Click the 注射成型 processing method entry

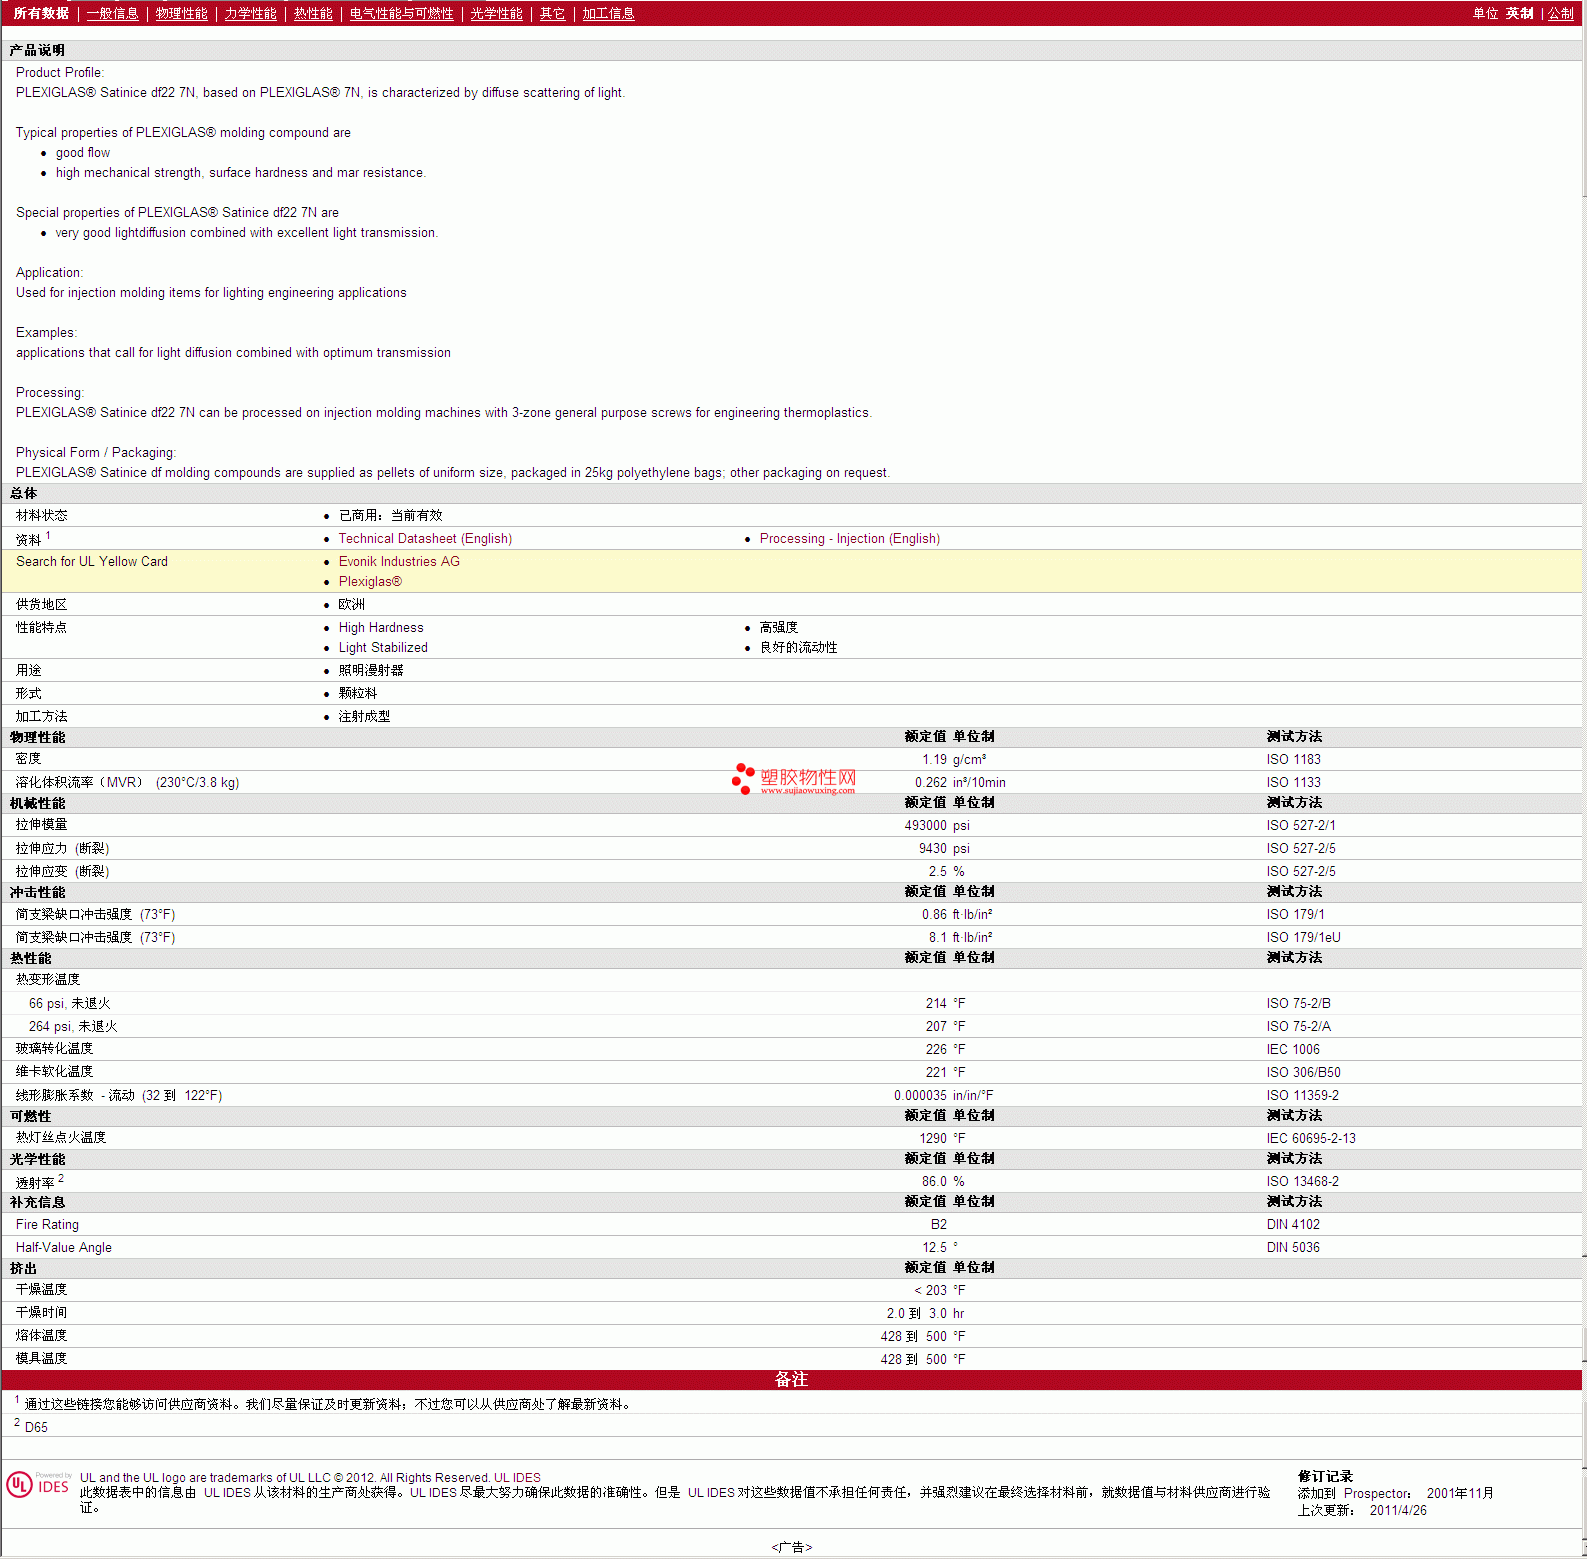pos(365,717)
